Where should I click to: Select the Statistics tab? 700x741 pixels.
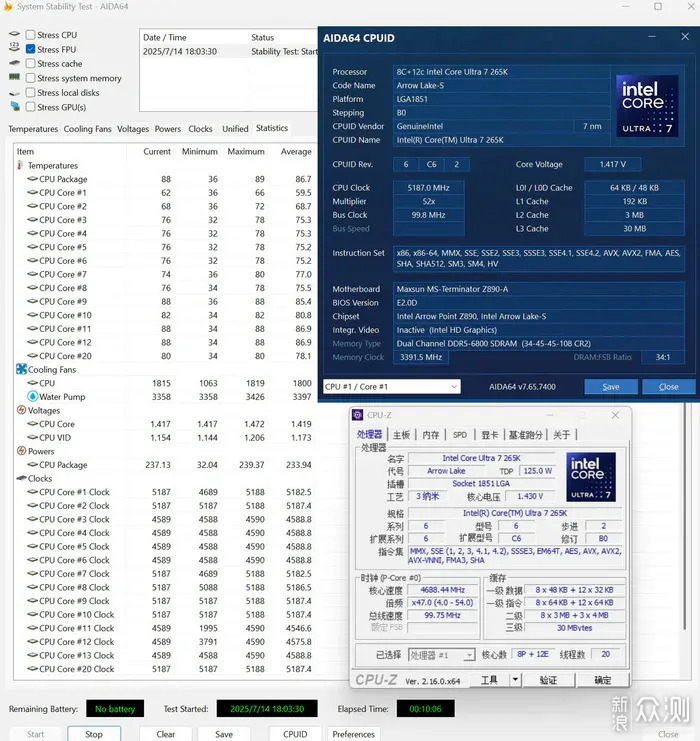click(x=272, y=128)
